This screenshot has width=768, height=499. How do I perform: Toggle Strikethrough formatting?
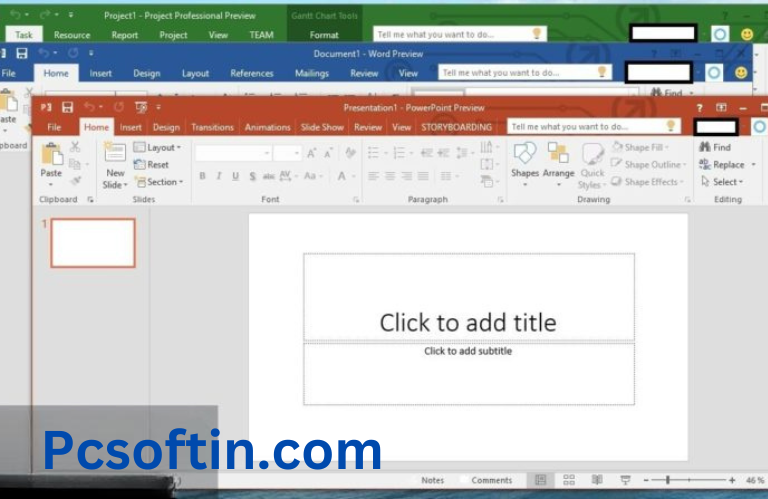pyautogui.click(x=268, y=176)
